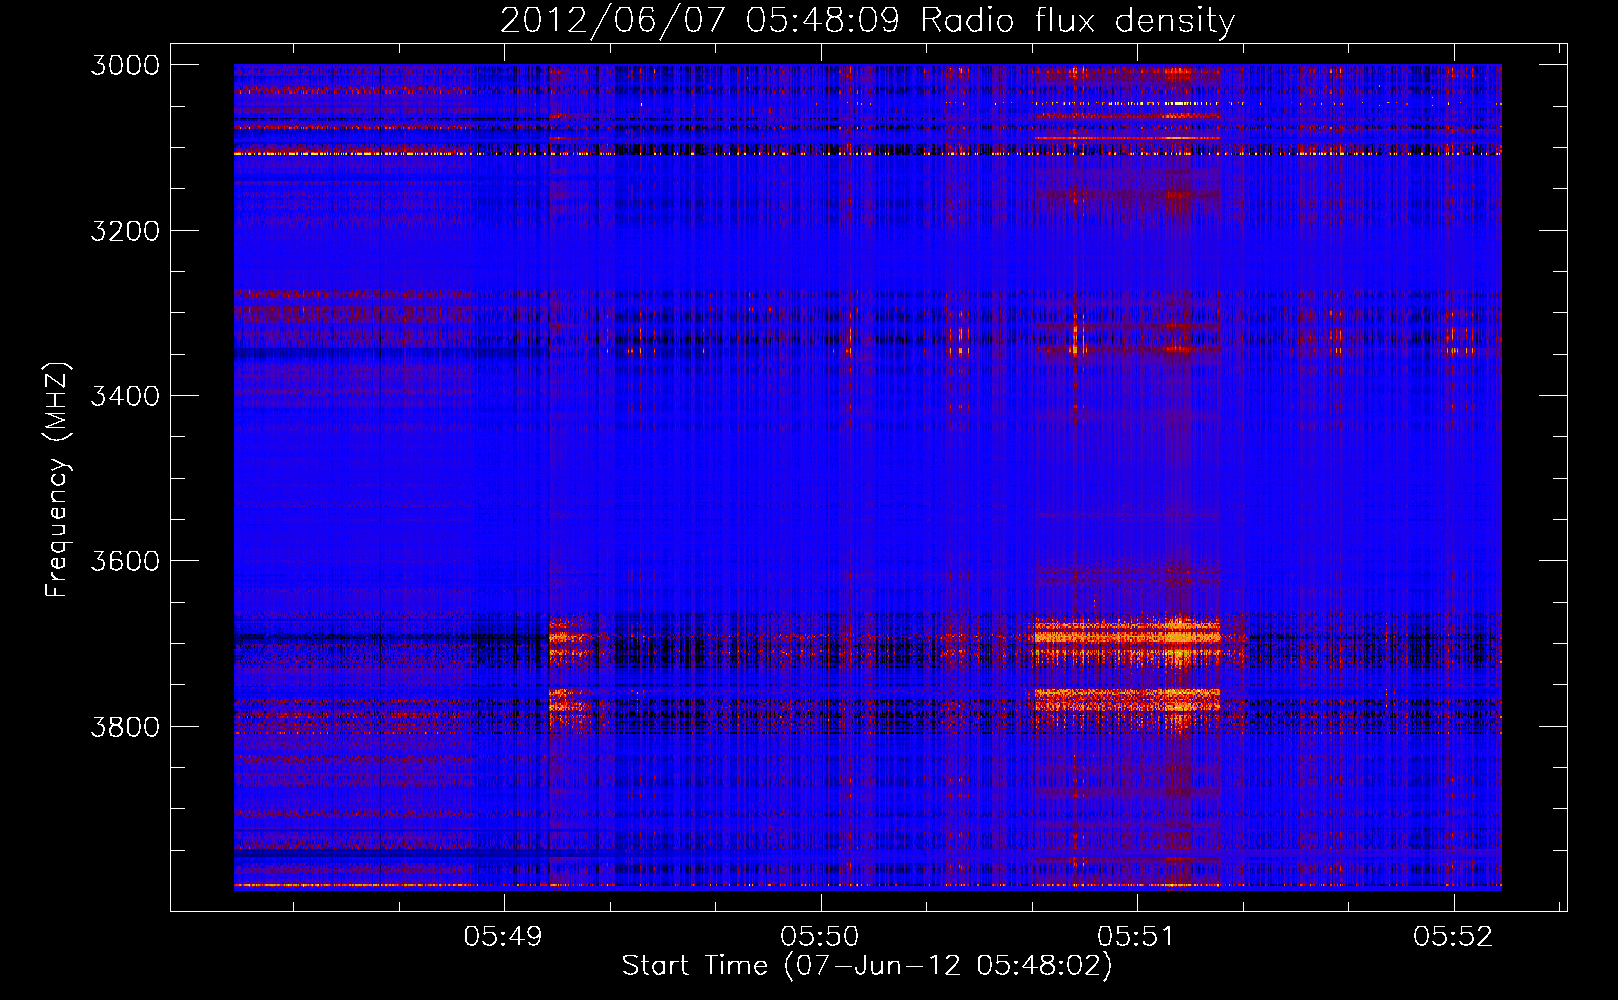Click the '3600' frequency axis label
The height and width of the screenshot is (1000, 1618).
(x=125, y=561)
